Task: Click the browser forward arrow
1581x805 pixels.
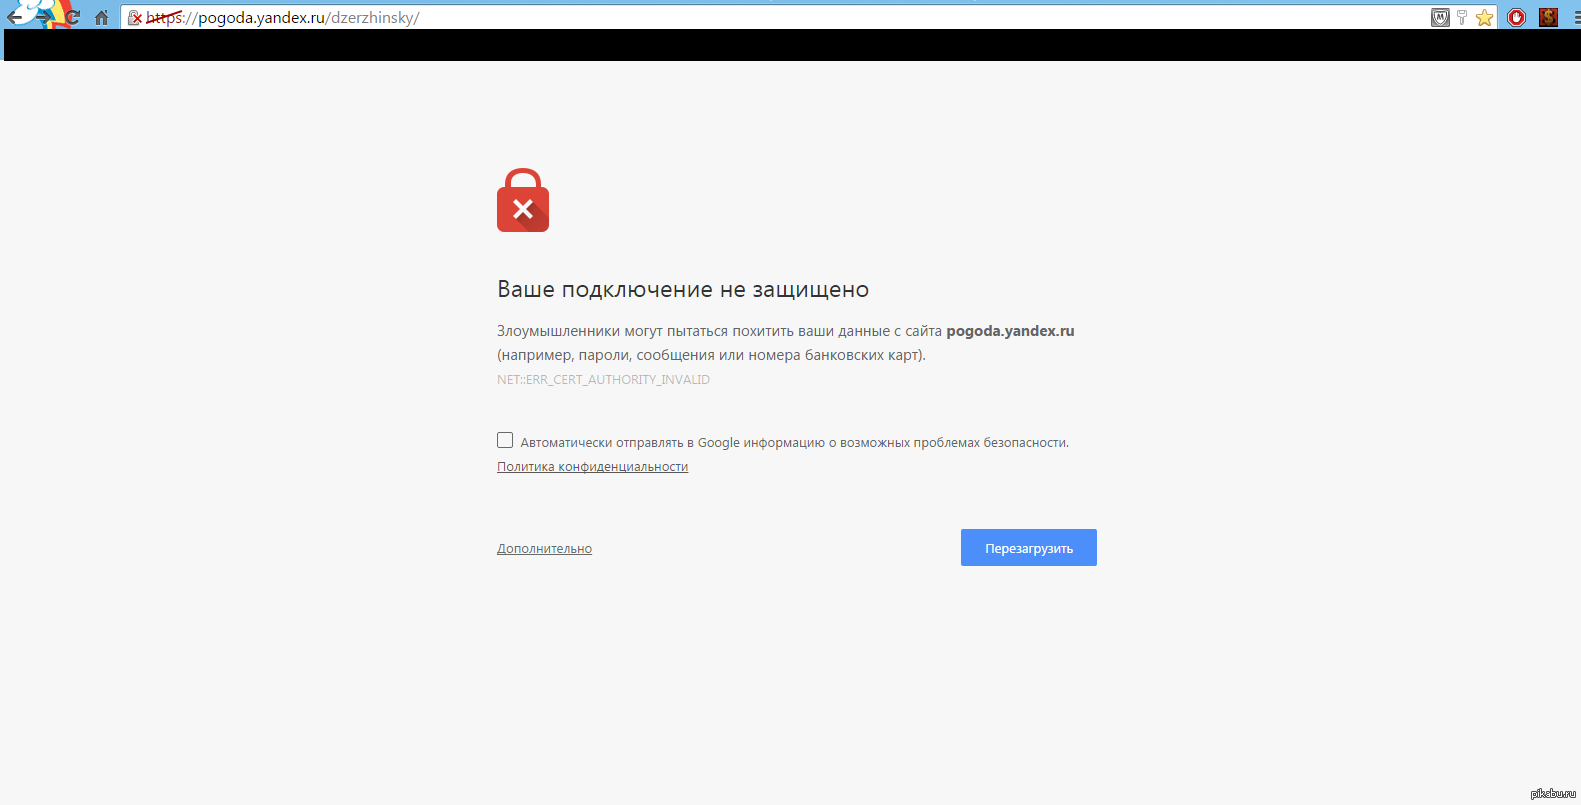Action: [44, 17]
